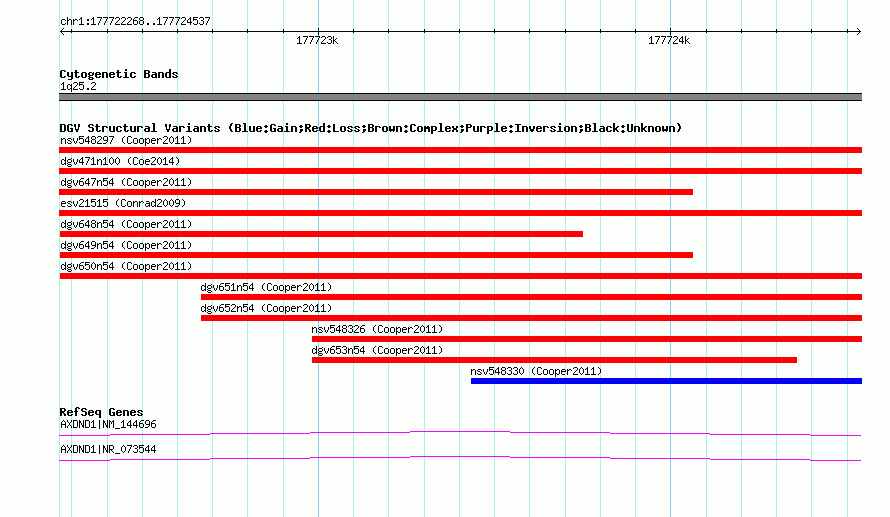The width and height of the screenshot is (890, 517).
Task: Click the 177724k ruler label
Action: point(669,41)
